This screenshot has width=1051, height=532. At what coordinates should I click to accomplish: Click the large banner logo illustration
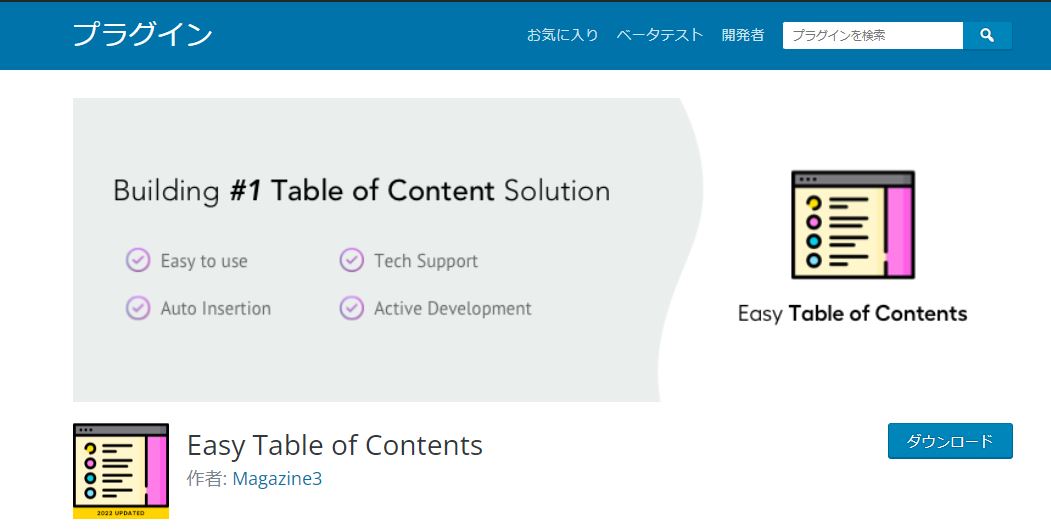[853, 225]
